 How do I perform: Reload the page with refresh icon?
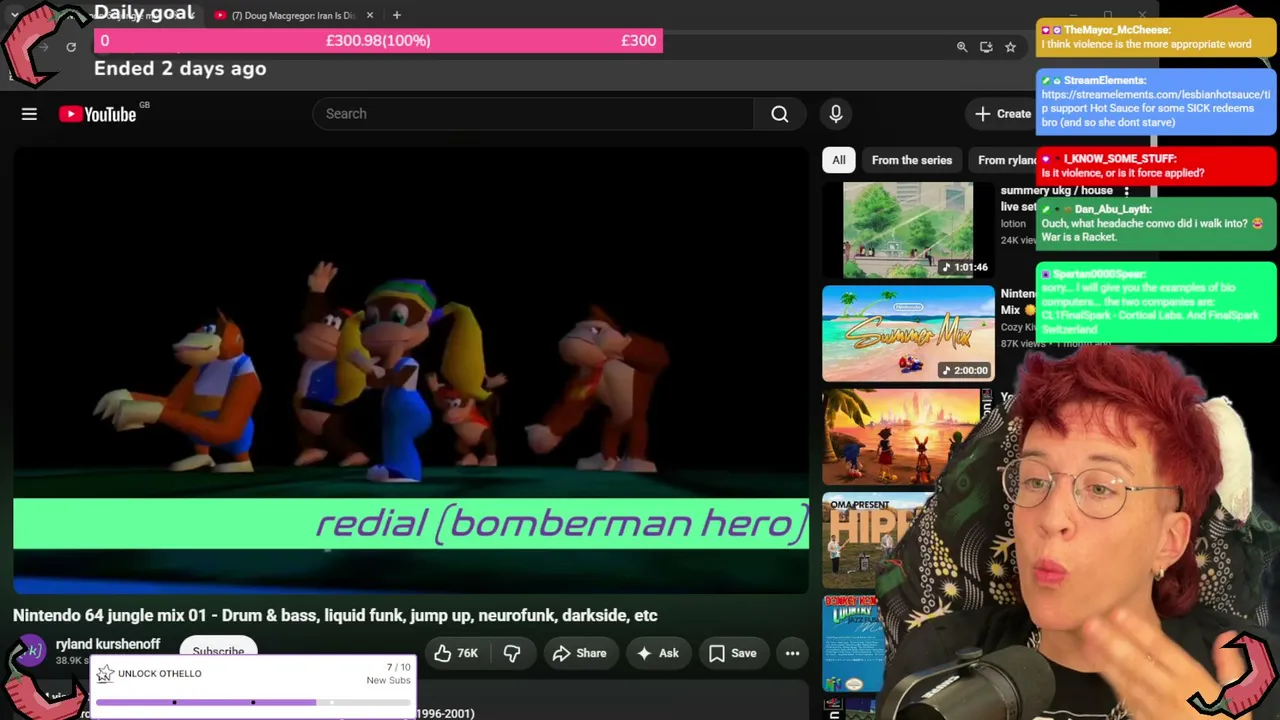click(71, 47)
